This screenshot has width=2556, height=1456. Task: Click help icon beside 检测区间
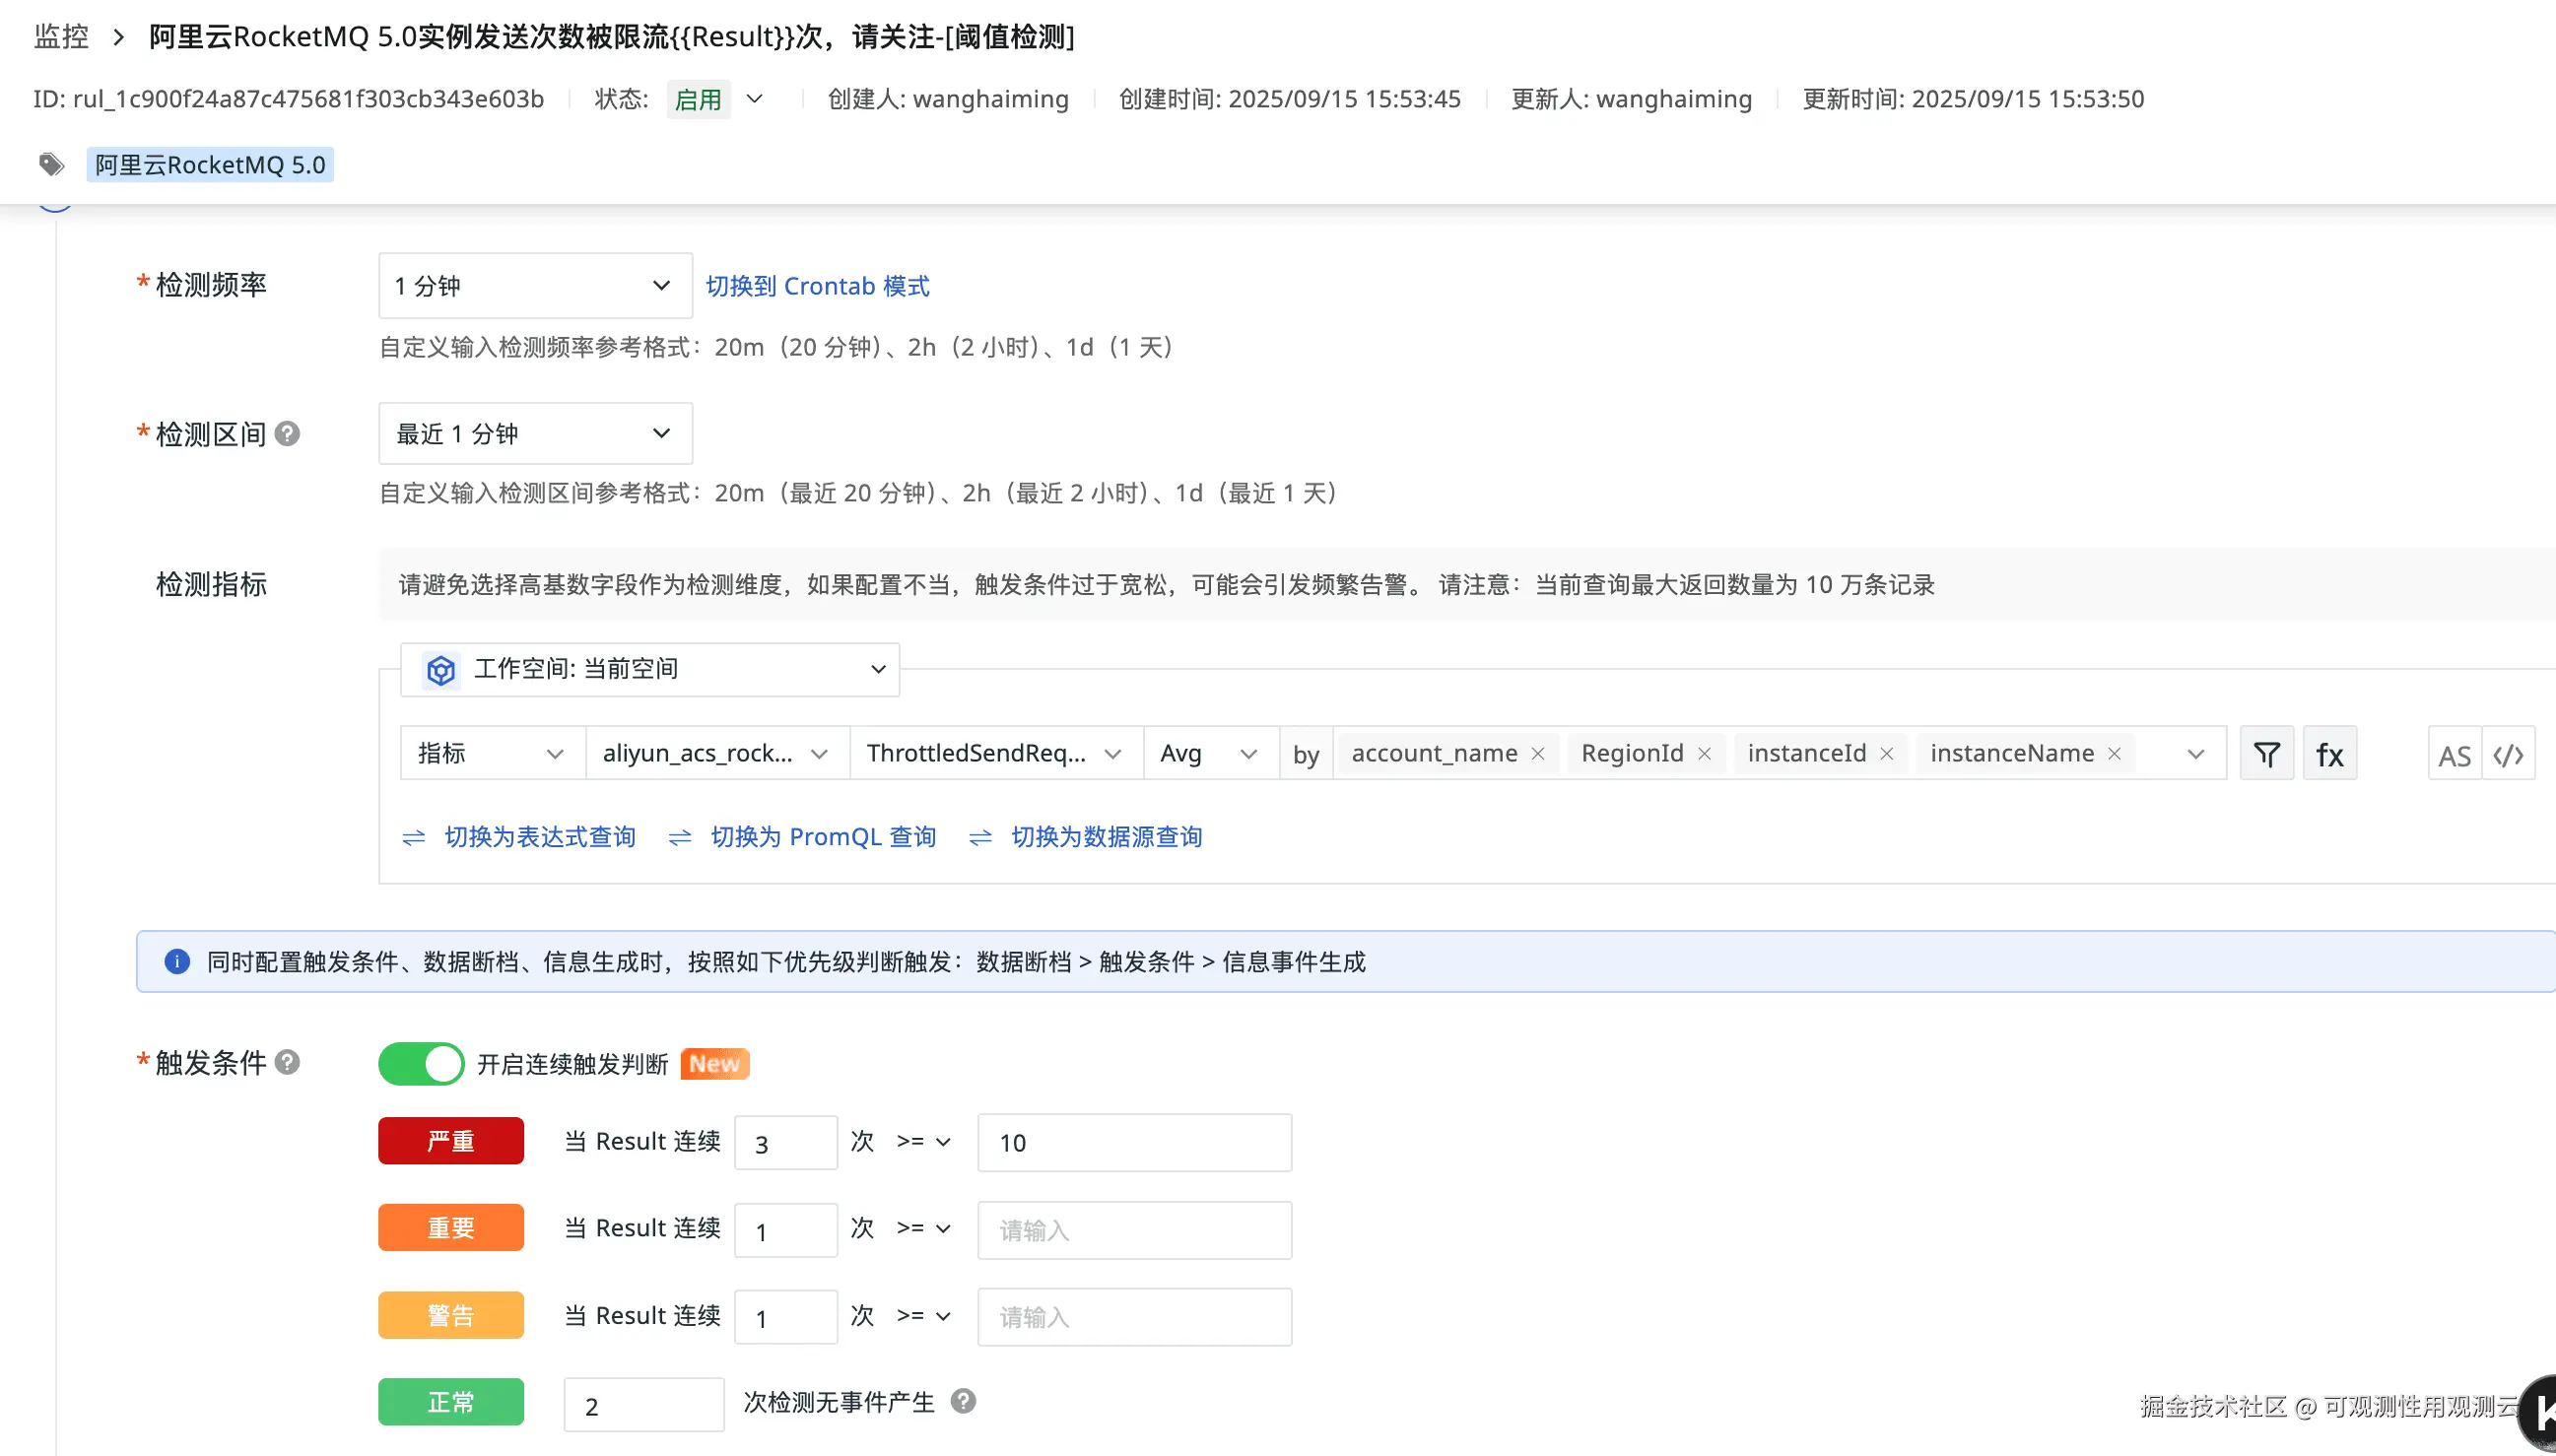click(x=287, y=434)
